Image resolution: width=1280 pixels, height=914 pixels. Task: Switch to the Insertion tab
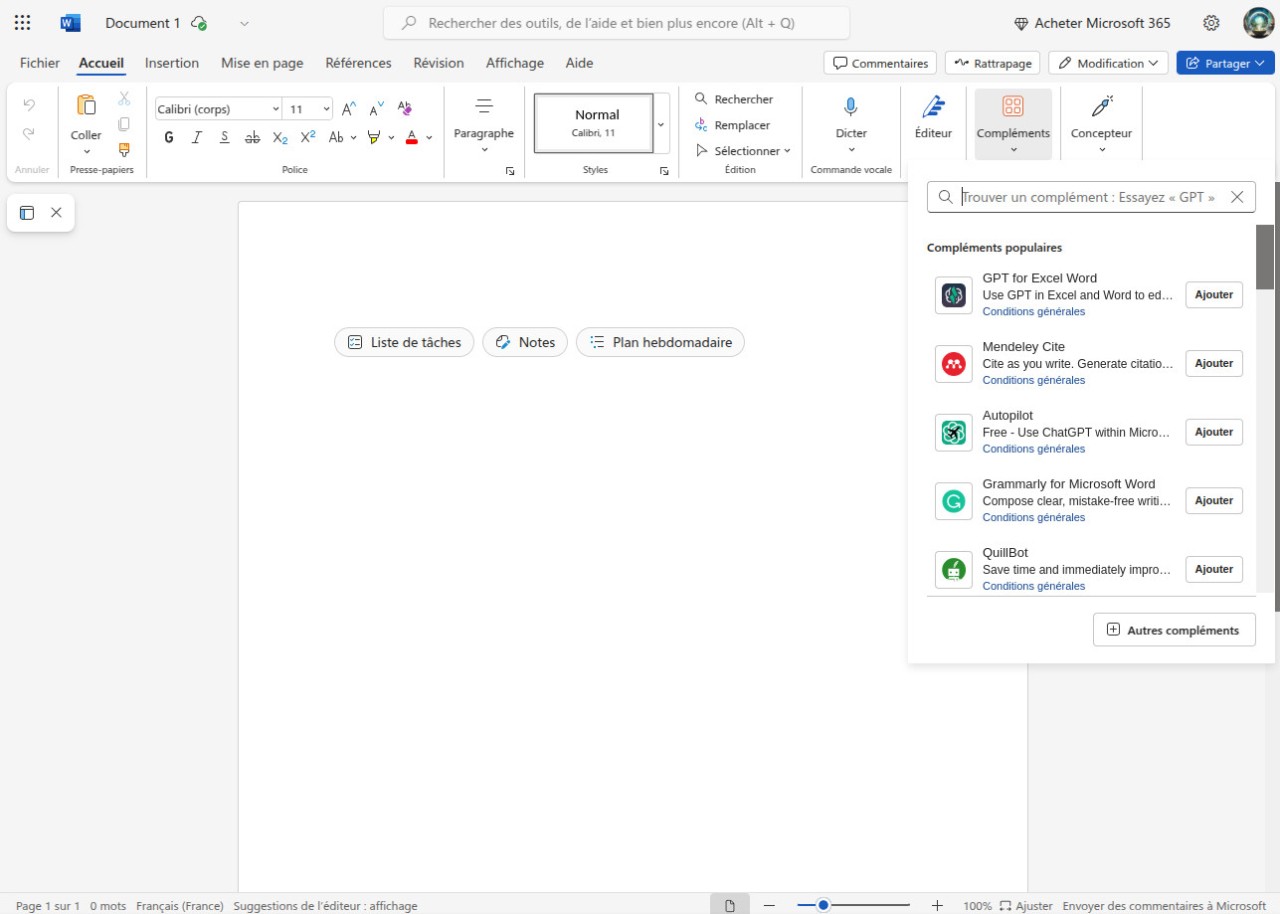tap(171, 62)
